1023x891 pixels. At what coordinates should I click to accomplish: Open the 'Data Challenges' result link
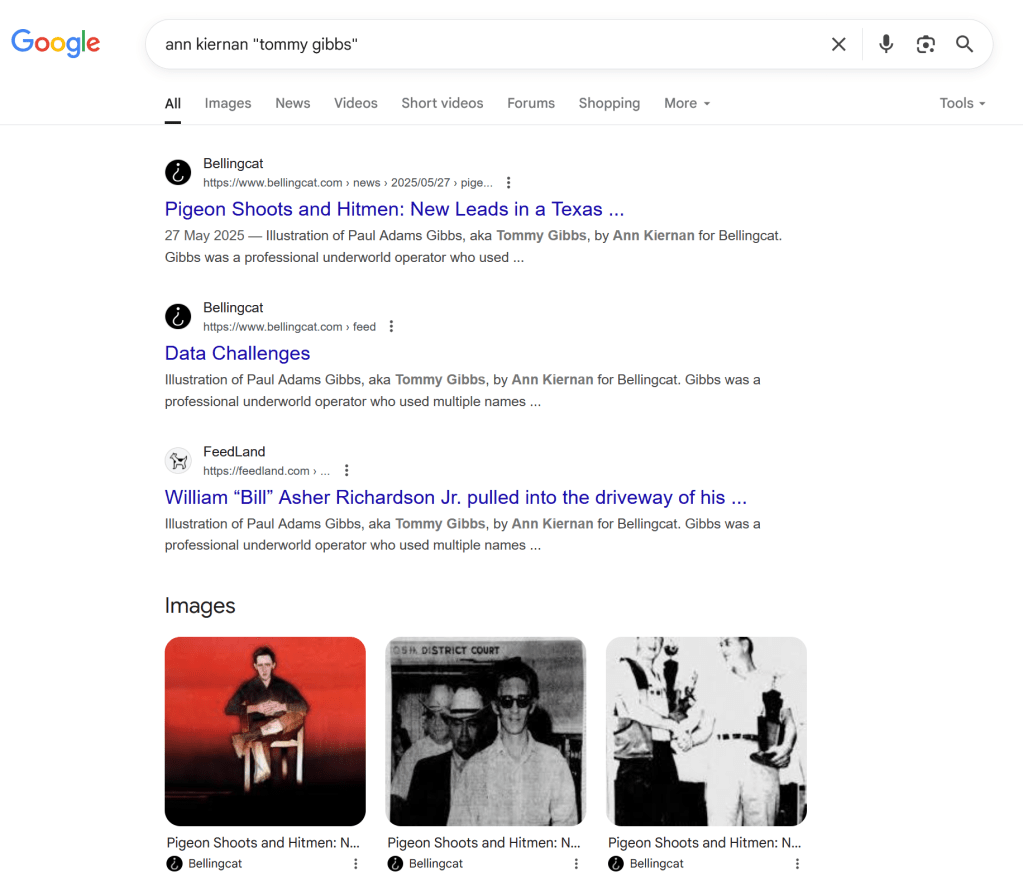237,353
